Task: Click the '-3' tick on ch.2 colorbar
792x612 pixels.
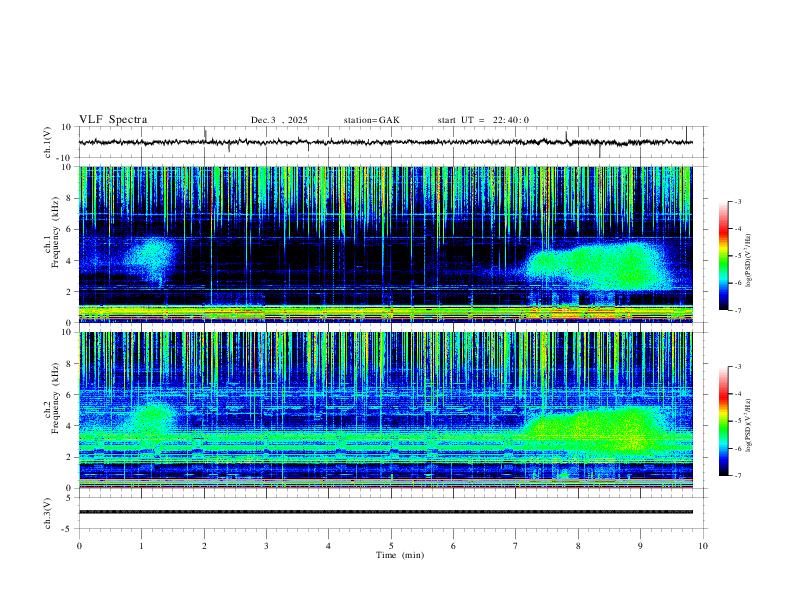Action: pyautogui.click(x=737, y=367)
